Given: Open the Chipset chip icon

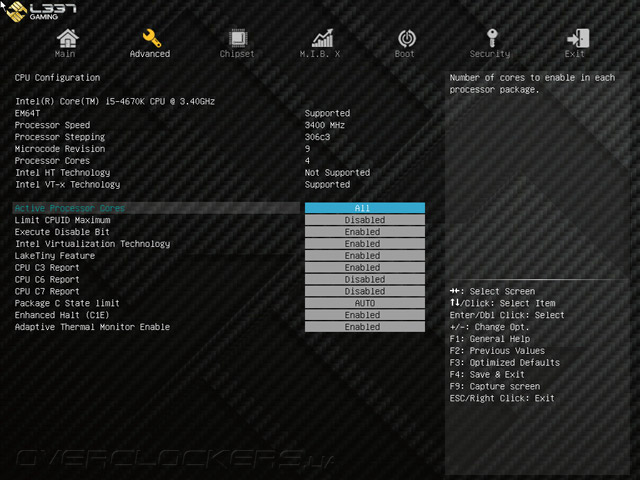Looking at the screenshot, I should pos(238,38).
